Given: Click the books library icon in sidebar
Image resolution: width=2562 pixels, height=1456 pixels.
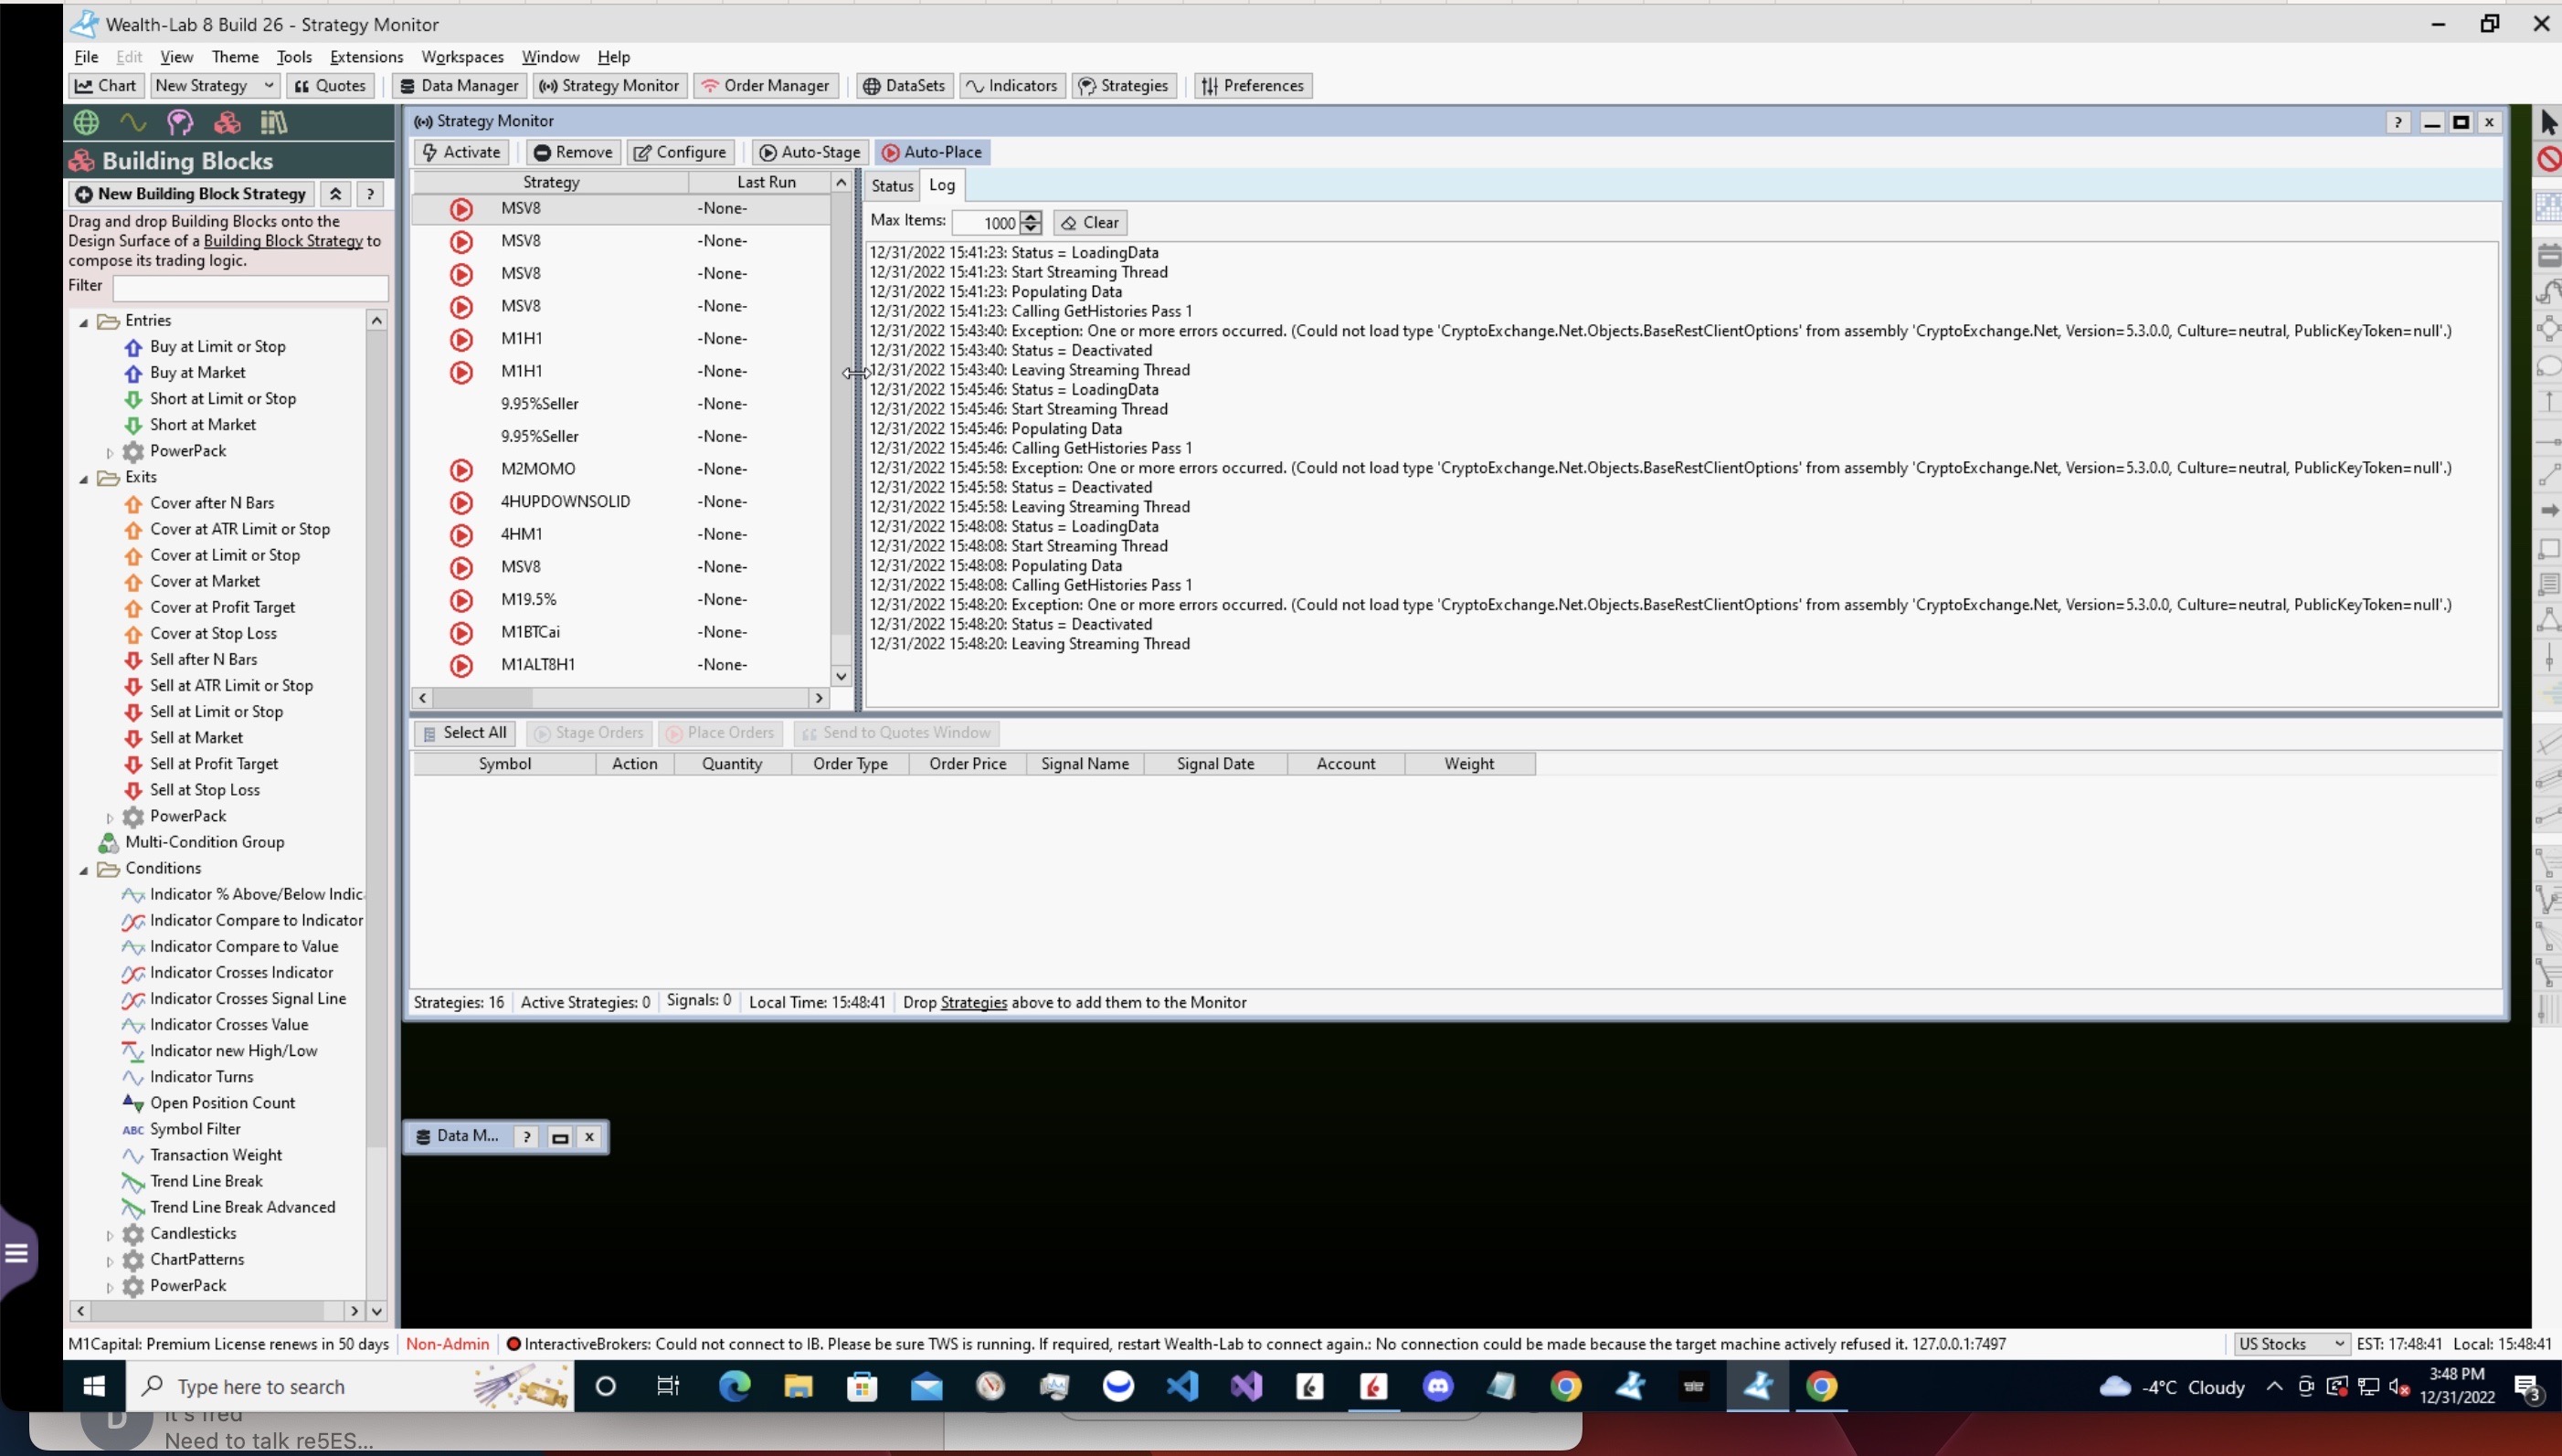Looking at the screenshot, I should (x=273, y=122).
